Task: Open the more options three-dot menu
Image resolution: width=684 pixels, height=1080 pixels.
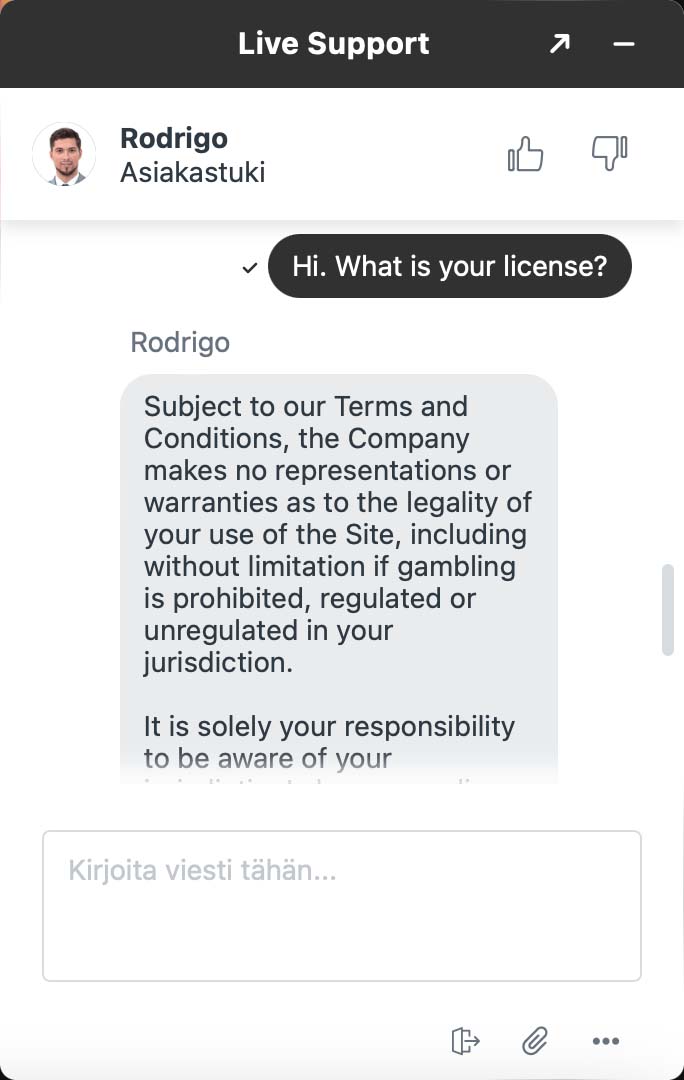Action: (606, 1041)
